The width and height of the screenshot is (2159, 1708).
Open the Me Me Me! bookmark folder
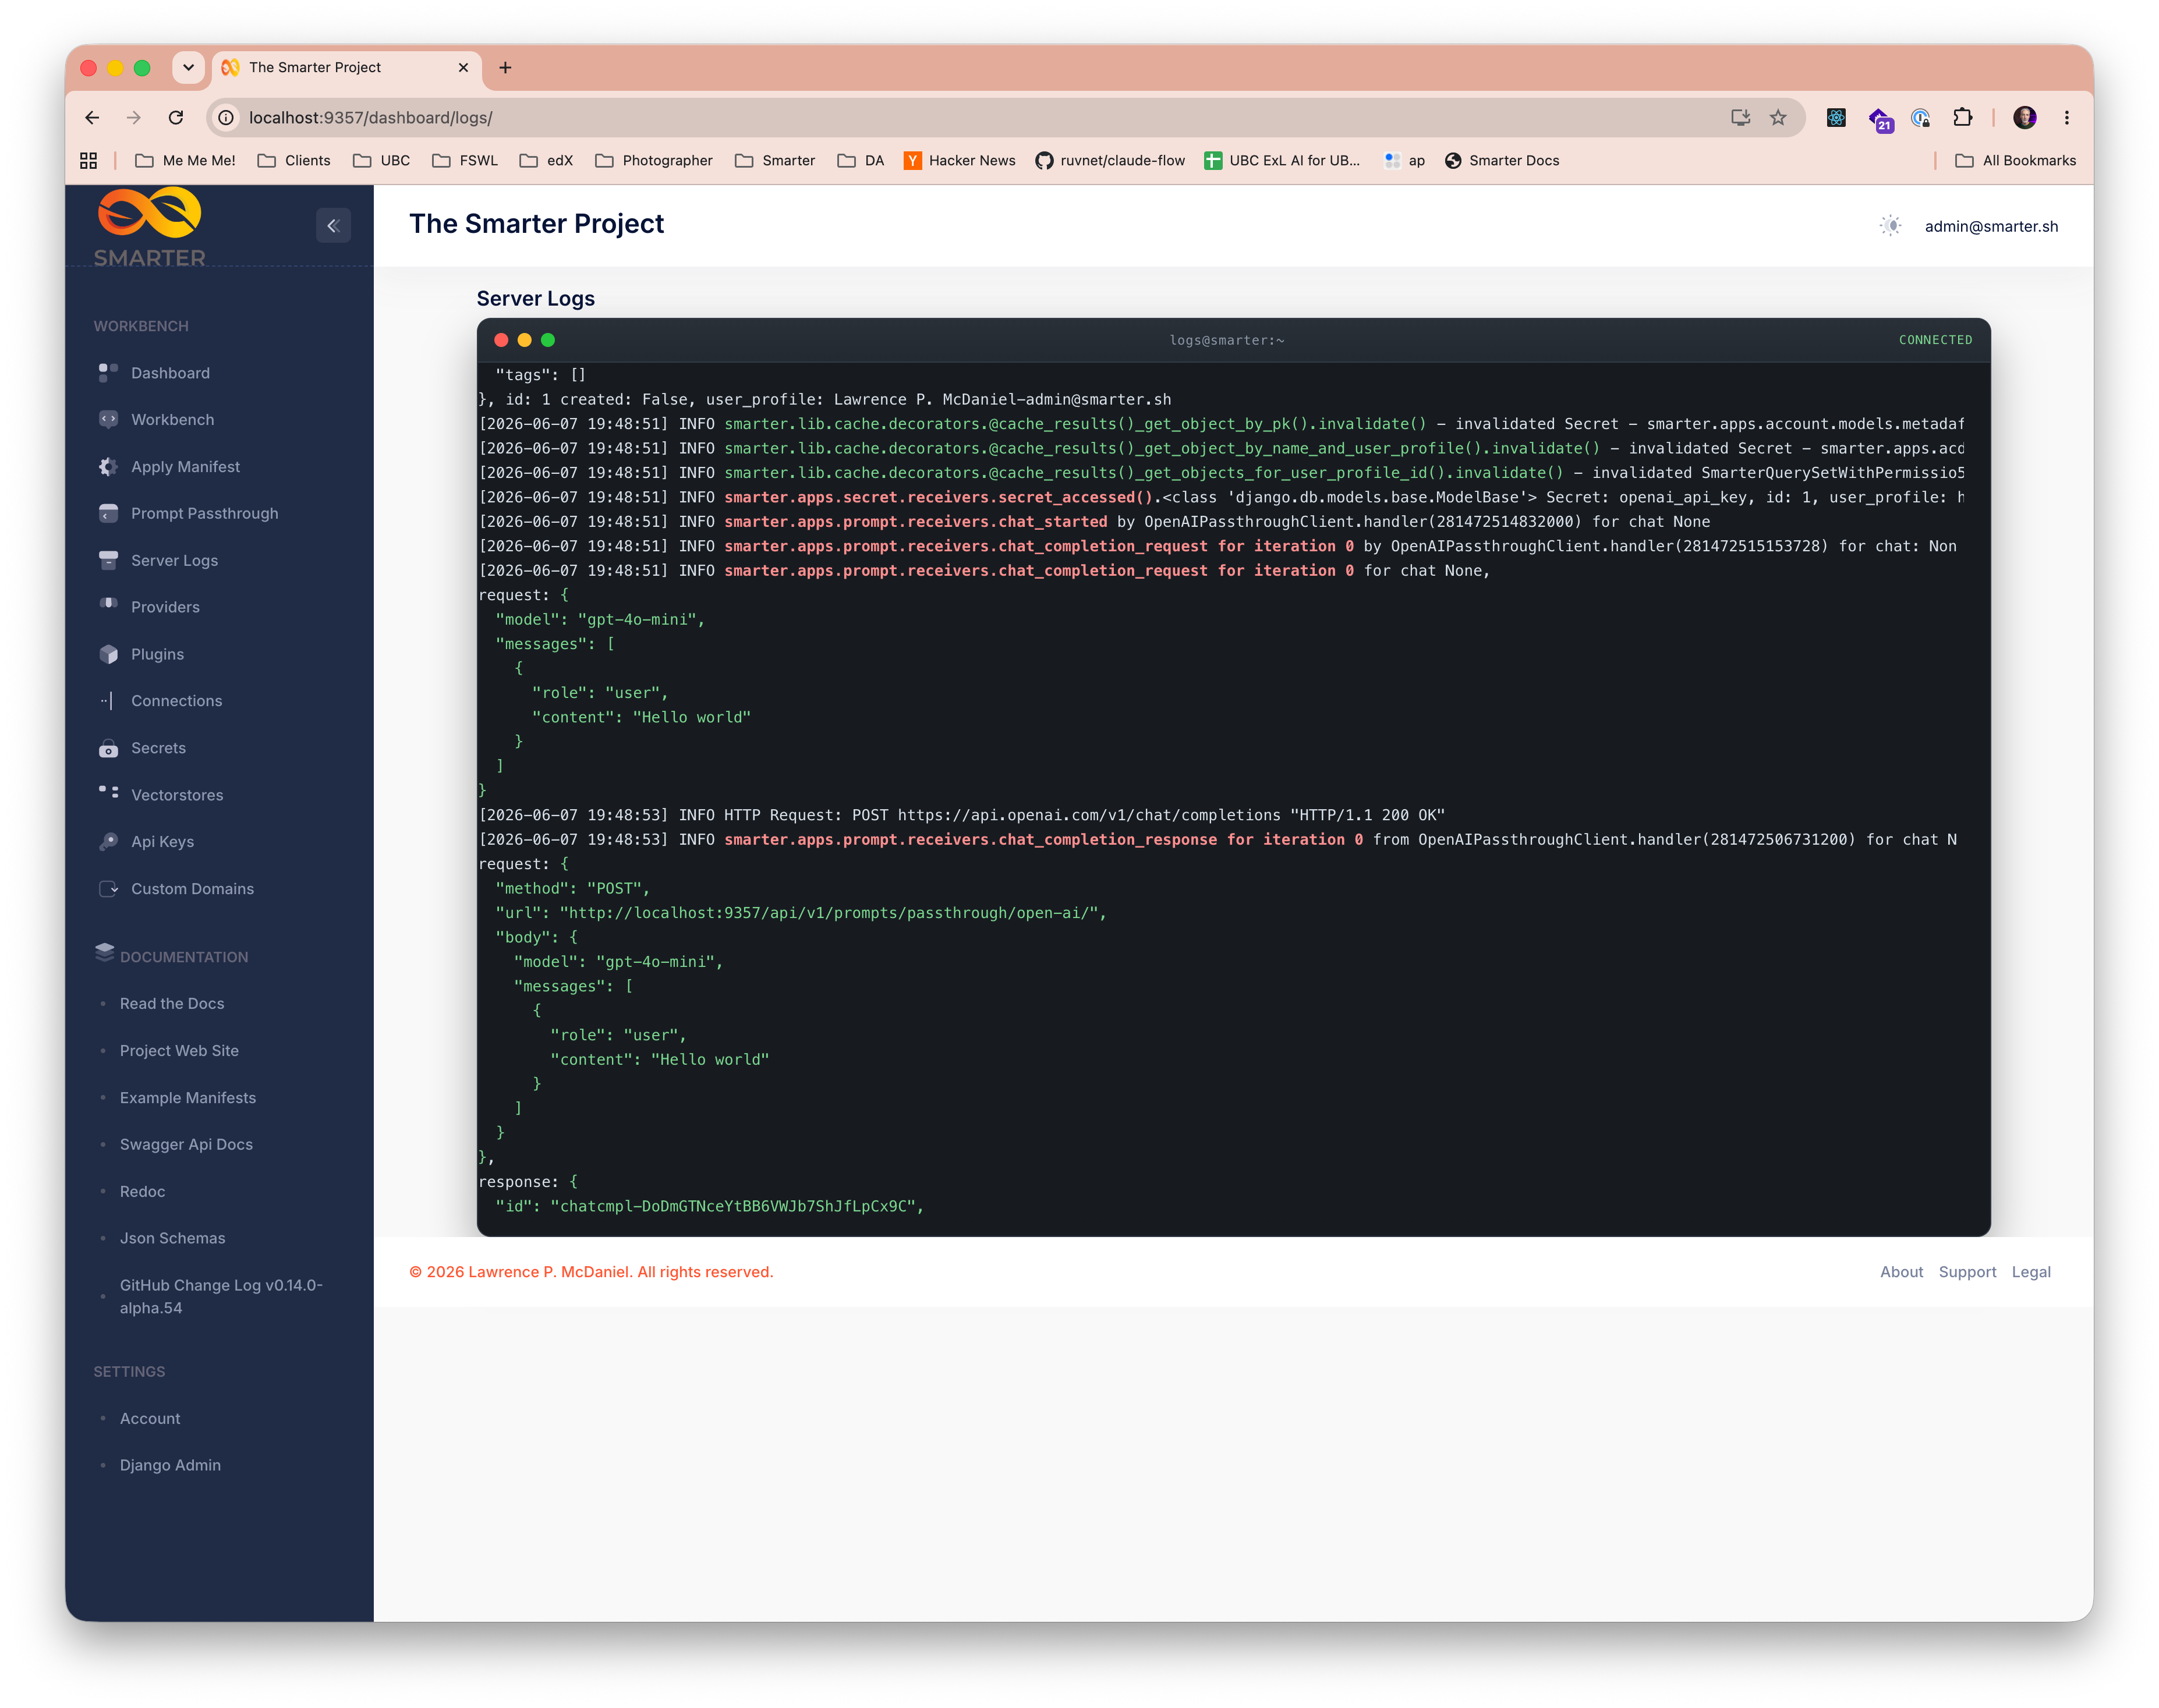pos(185,161)
